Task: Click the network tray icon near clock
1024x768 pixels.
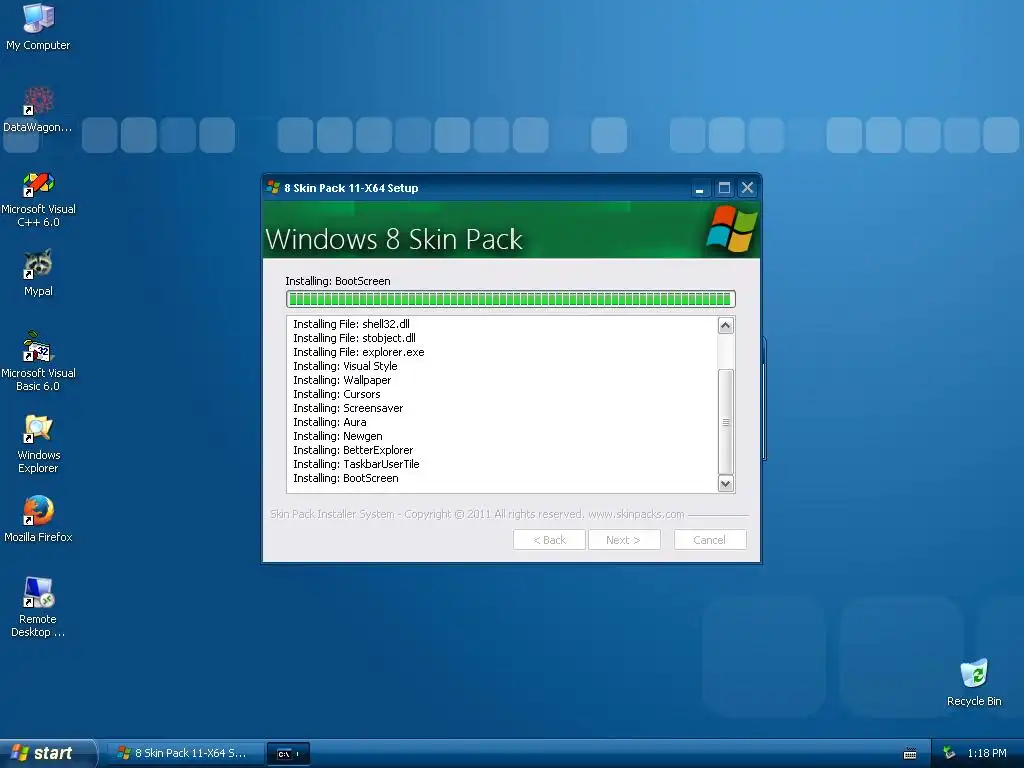Action: (x=949, y=753)
